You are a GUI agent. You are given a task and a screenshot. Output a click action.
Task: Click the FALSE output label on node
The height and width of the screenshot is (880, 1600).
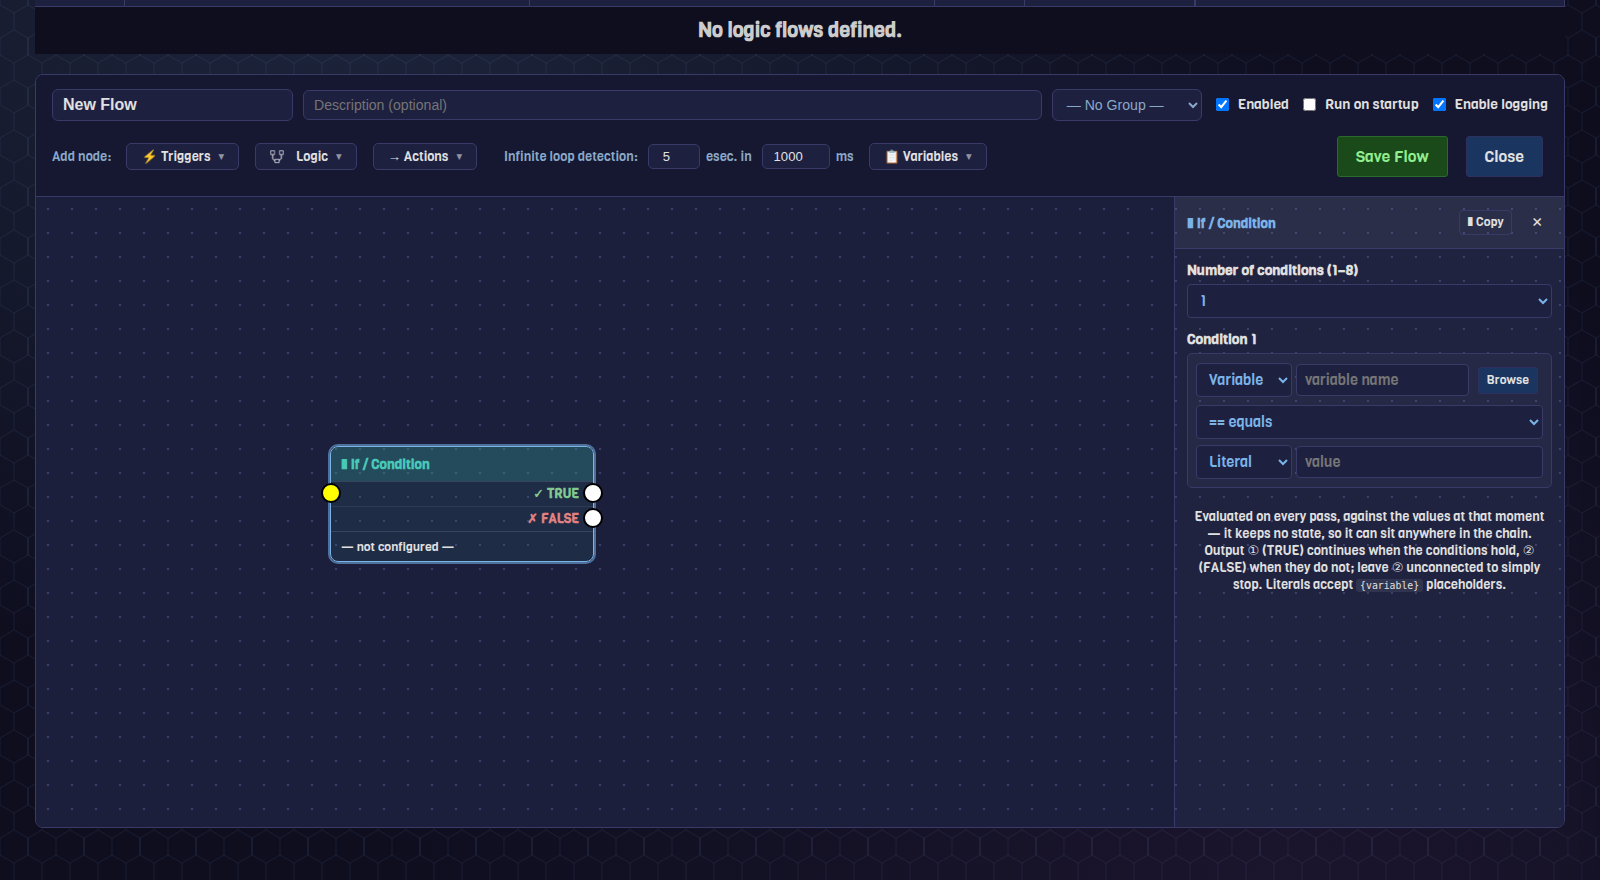pos(553,518)
